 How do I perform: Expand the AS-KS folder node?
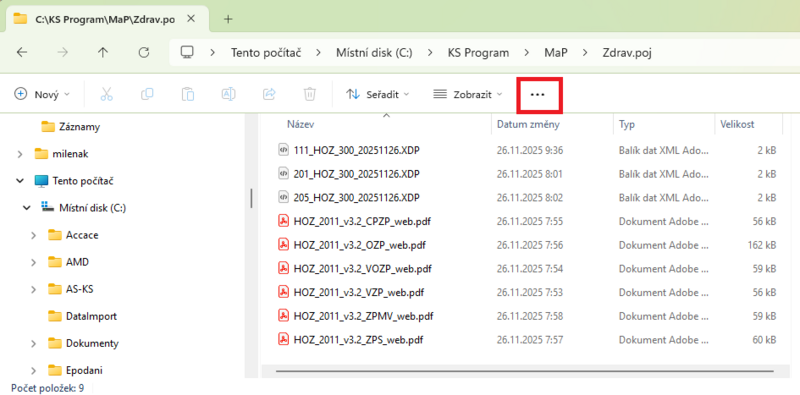tap(34, 289)
